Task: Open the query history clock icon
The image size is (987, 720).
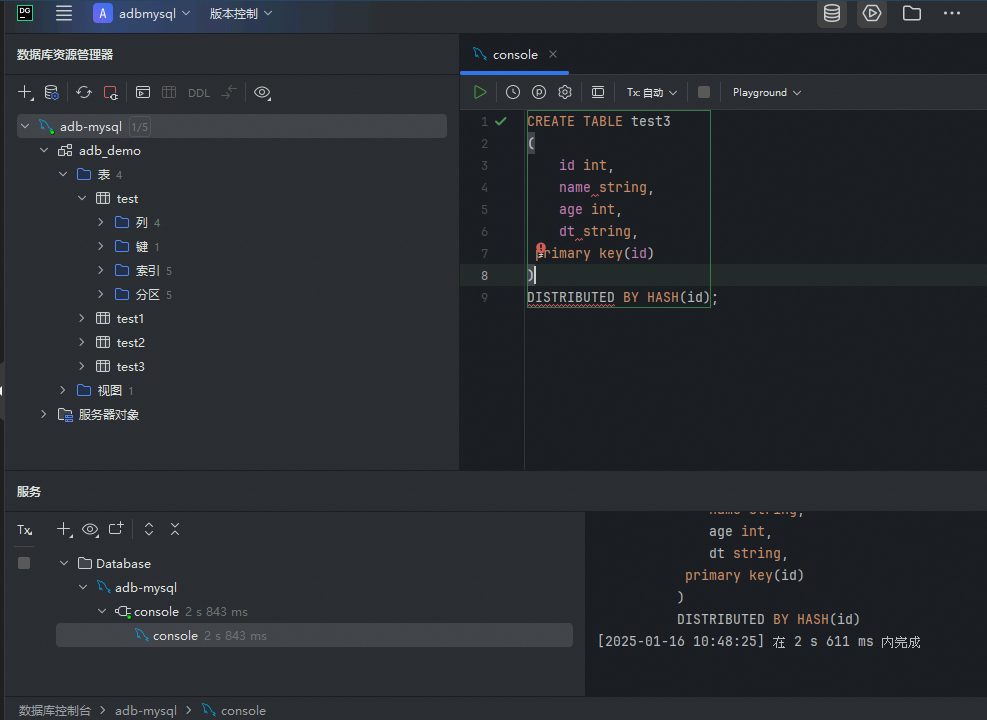Action: (x=513, y=92)
